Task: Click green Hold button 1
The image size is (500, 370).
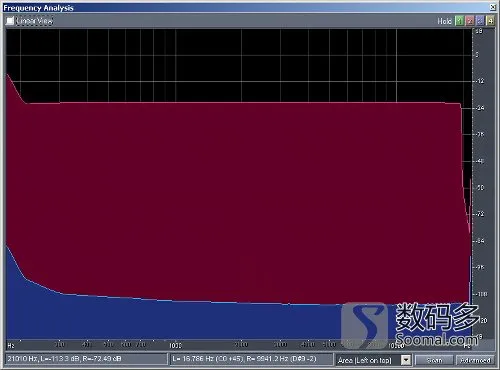Action: (460, 21)
